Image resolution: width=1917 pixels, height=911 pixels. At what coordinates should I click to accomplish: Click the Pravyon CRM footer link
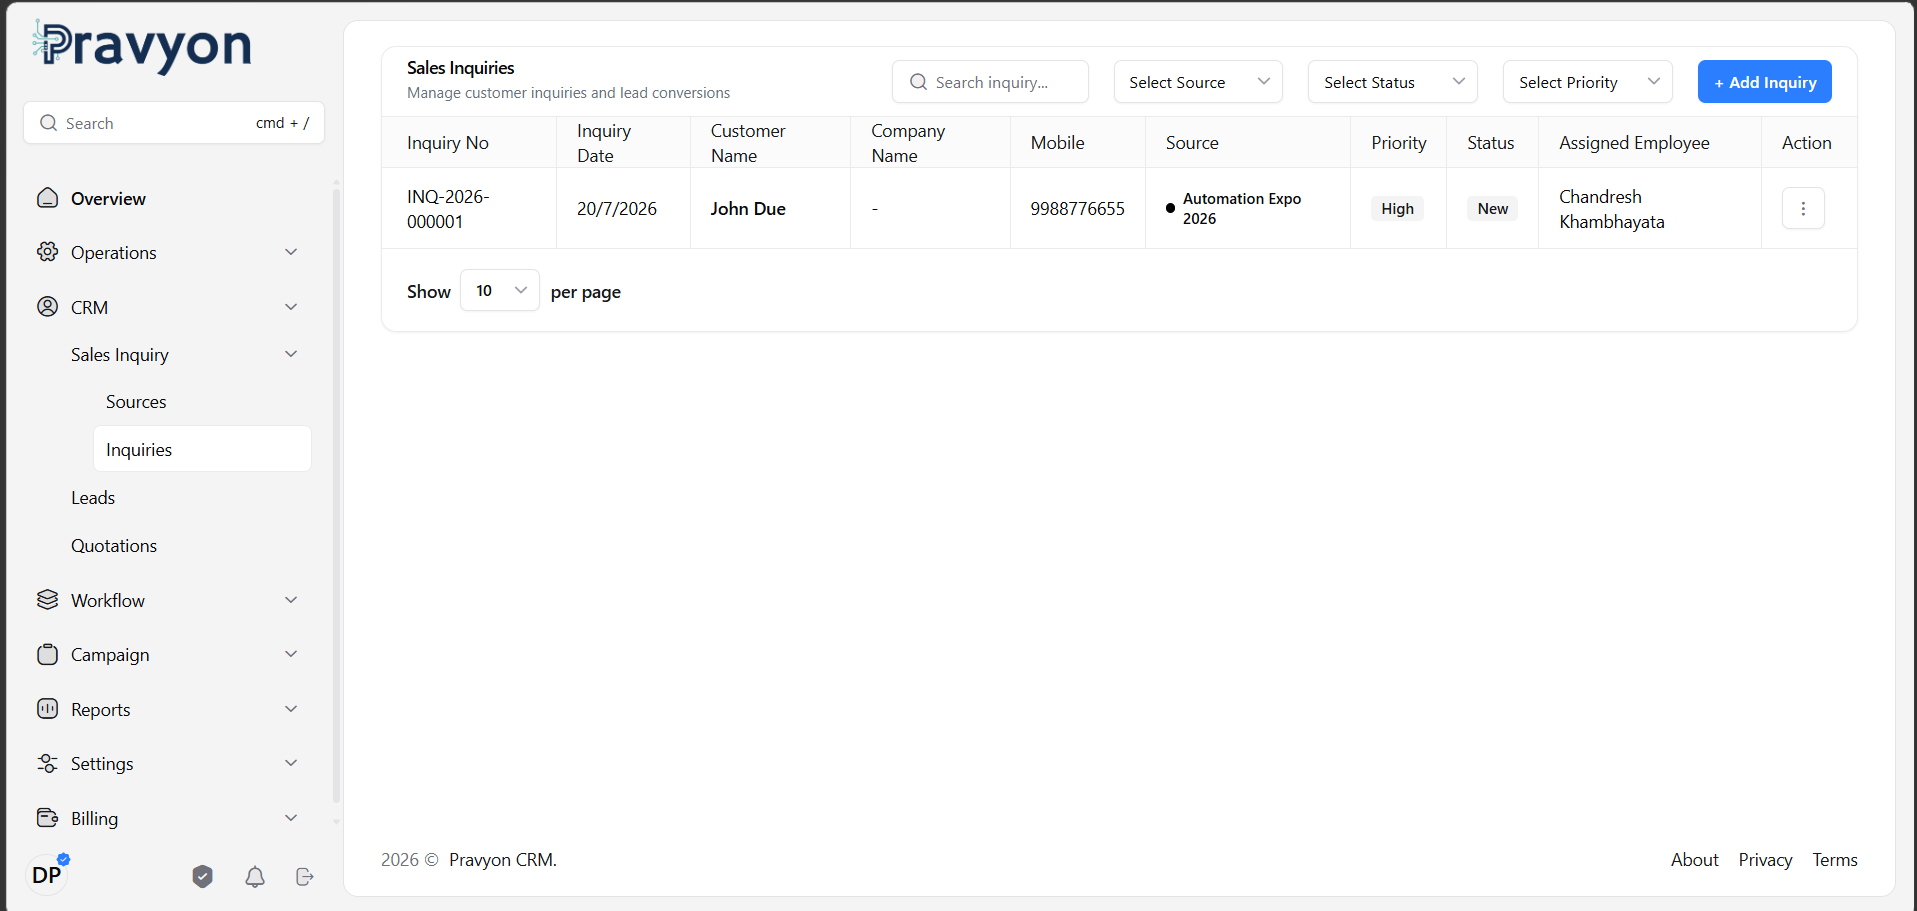coord(503,860)
